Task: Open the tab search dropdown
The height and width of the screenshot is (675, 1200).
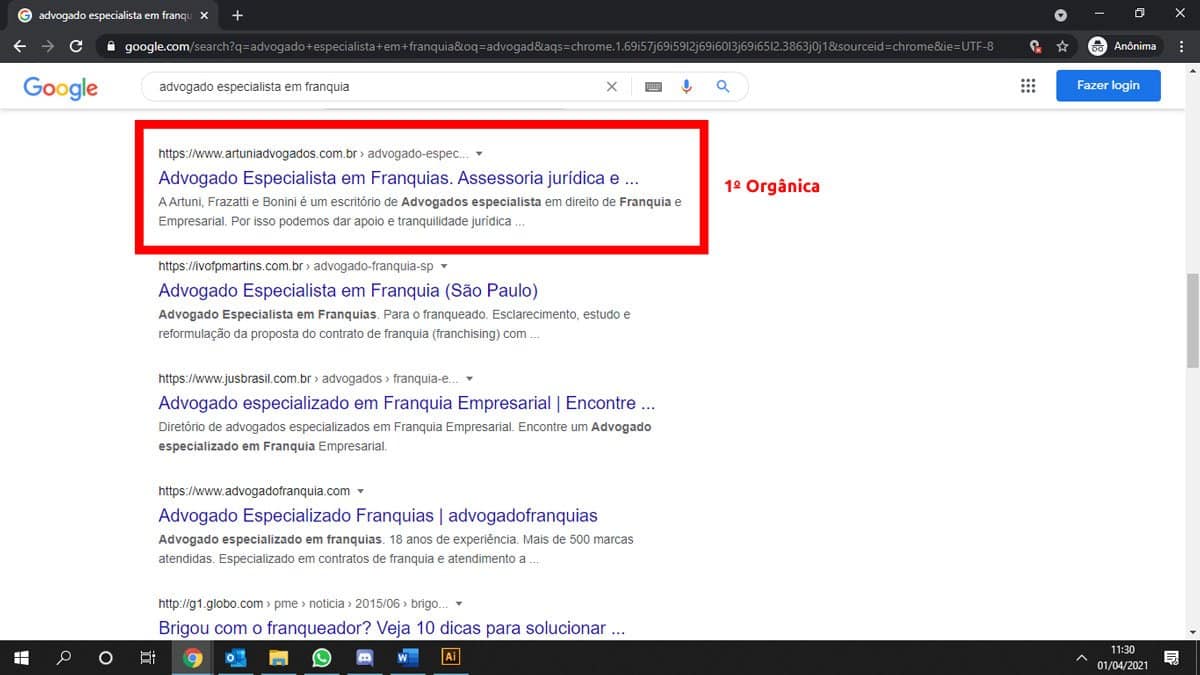Action: coord(1060,15)
